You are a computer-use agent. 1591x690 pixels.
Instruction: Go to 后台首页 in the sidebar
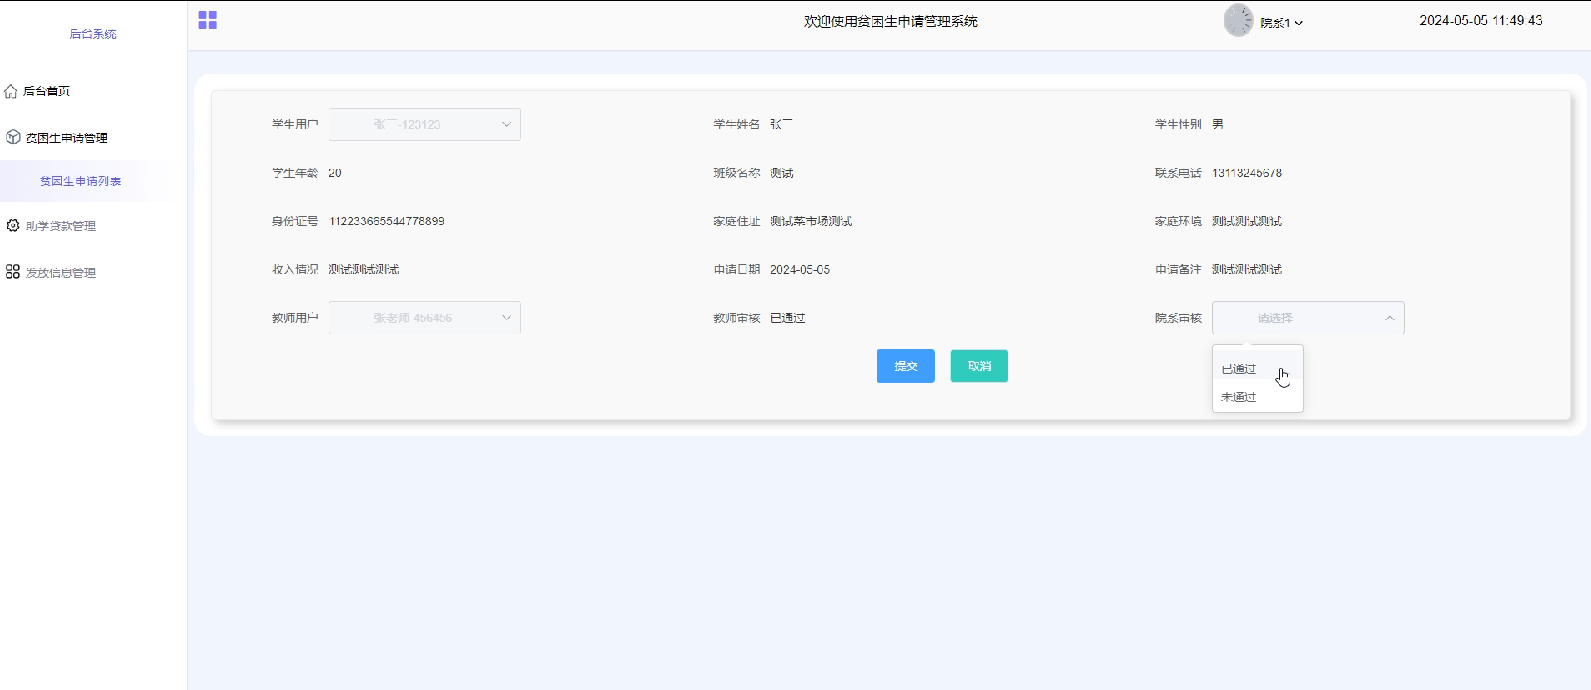pyautogui.click(x=47, y=91)
